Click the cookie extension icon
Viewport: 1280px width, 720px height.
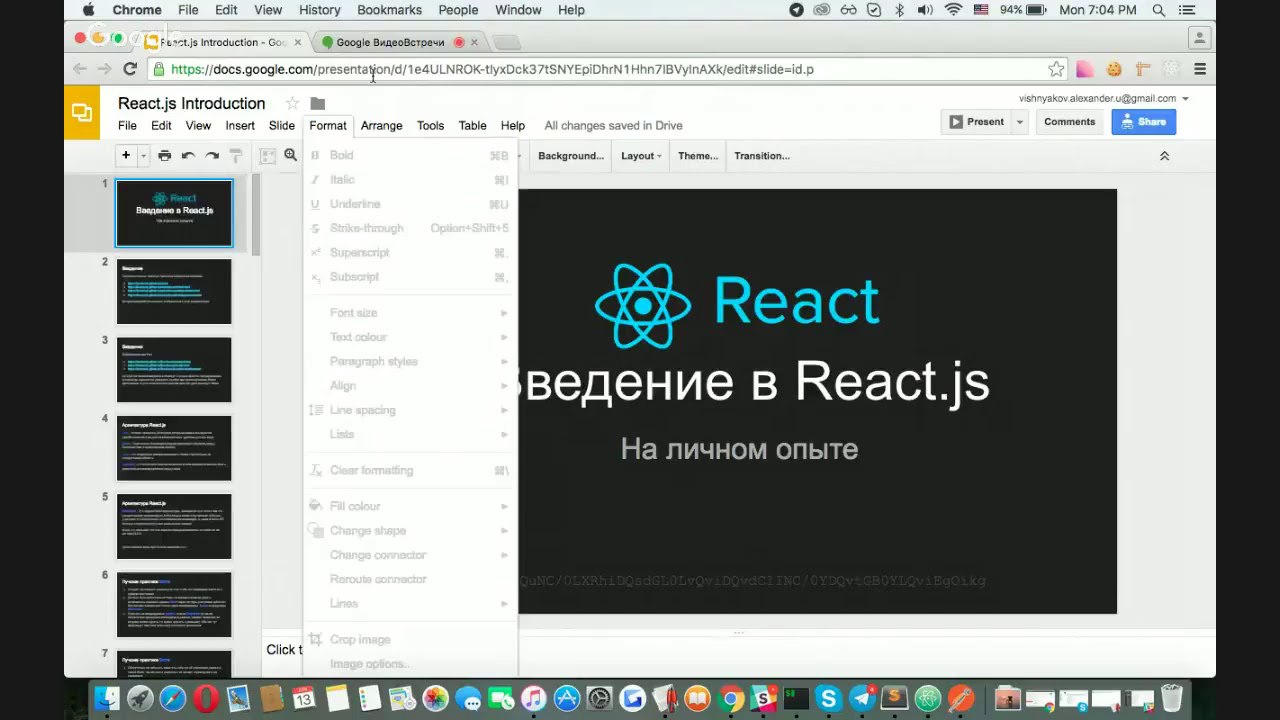(x=1113, y=69)
